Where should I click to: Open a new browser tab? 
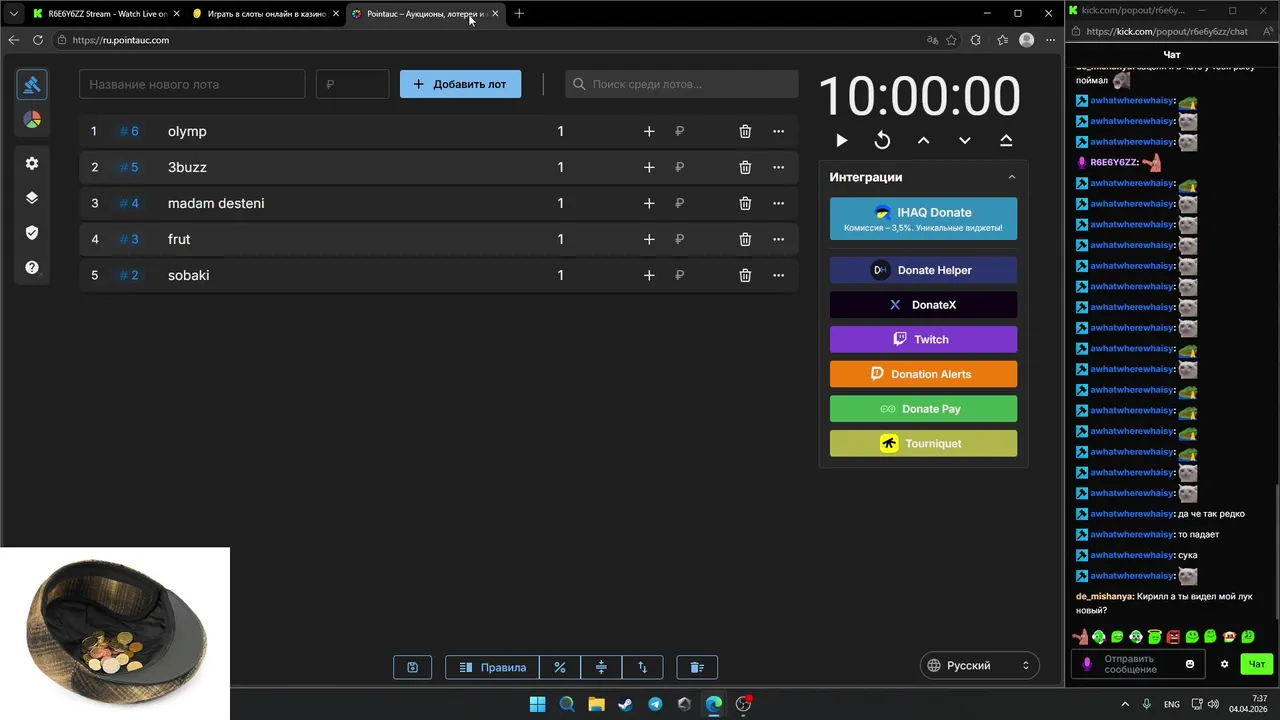pyautogui.click(x=519, y=14)
